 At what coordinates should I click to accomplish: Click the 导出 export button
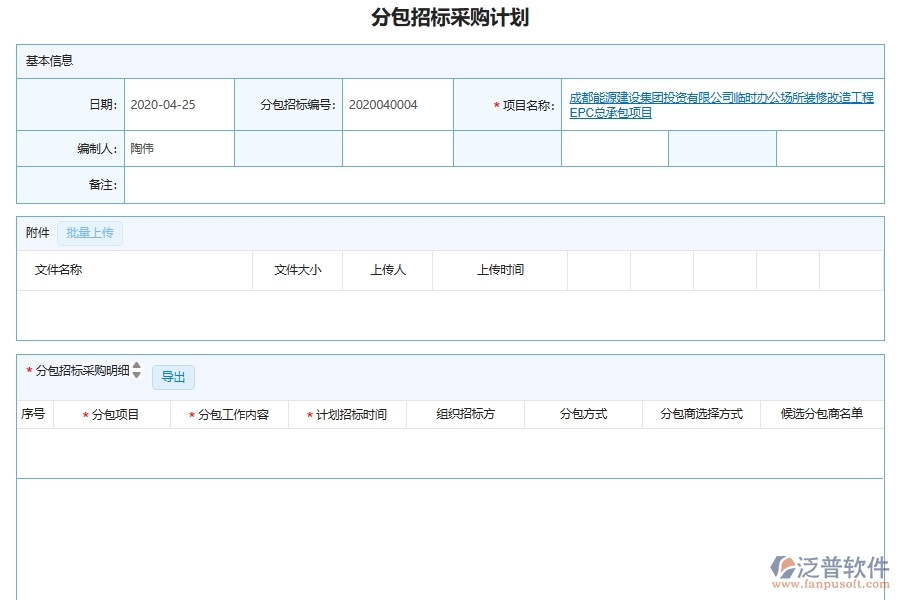[173, 377]
